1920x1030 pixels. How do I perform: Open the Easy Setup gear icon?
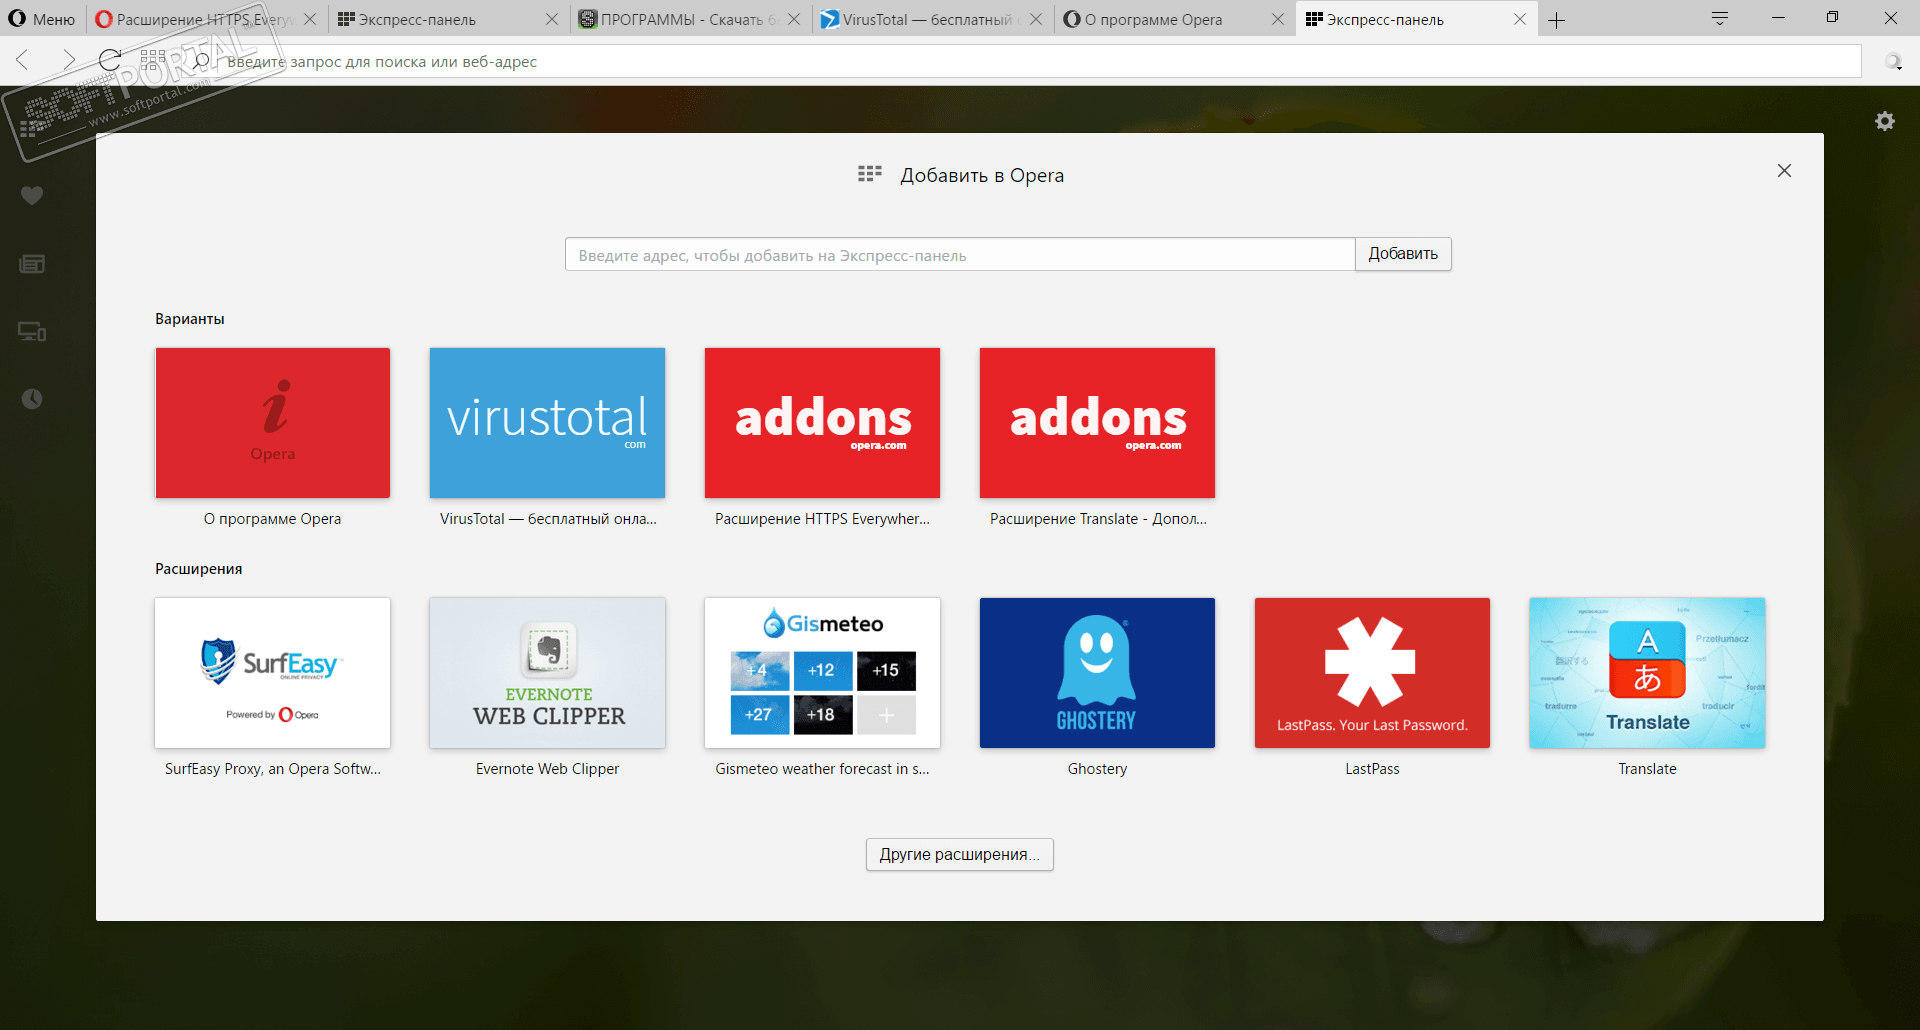click(1885, 121)
